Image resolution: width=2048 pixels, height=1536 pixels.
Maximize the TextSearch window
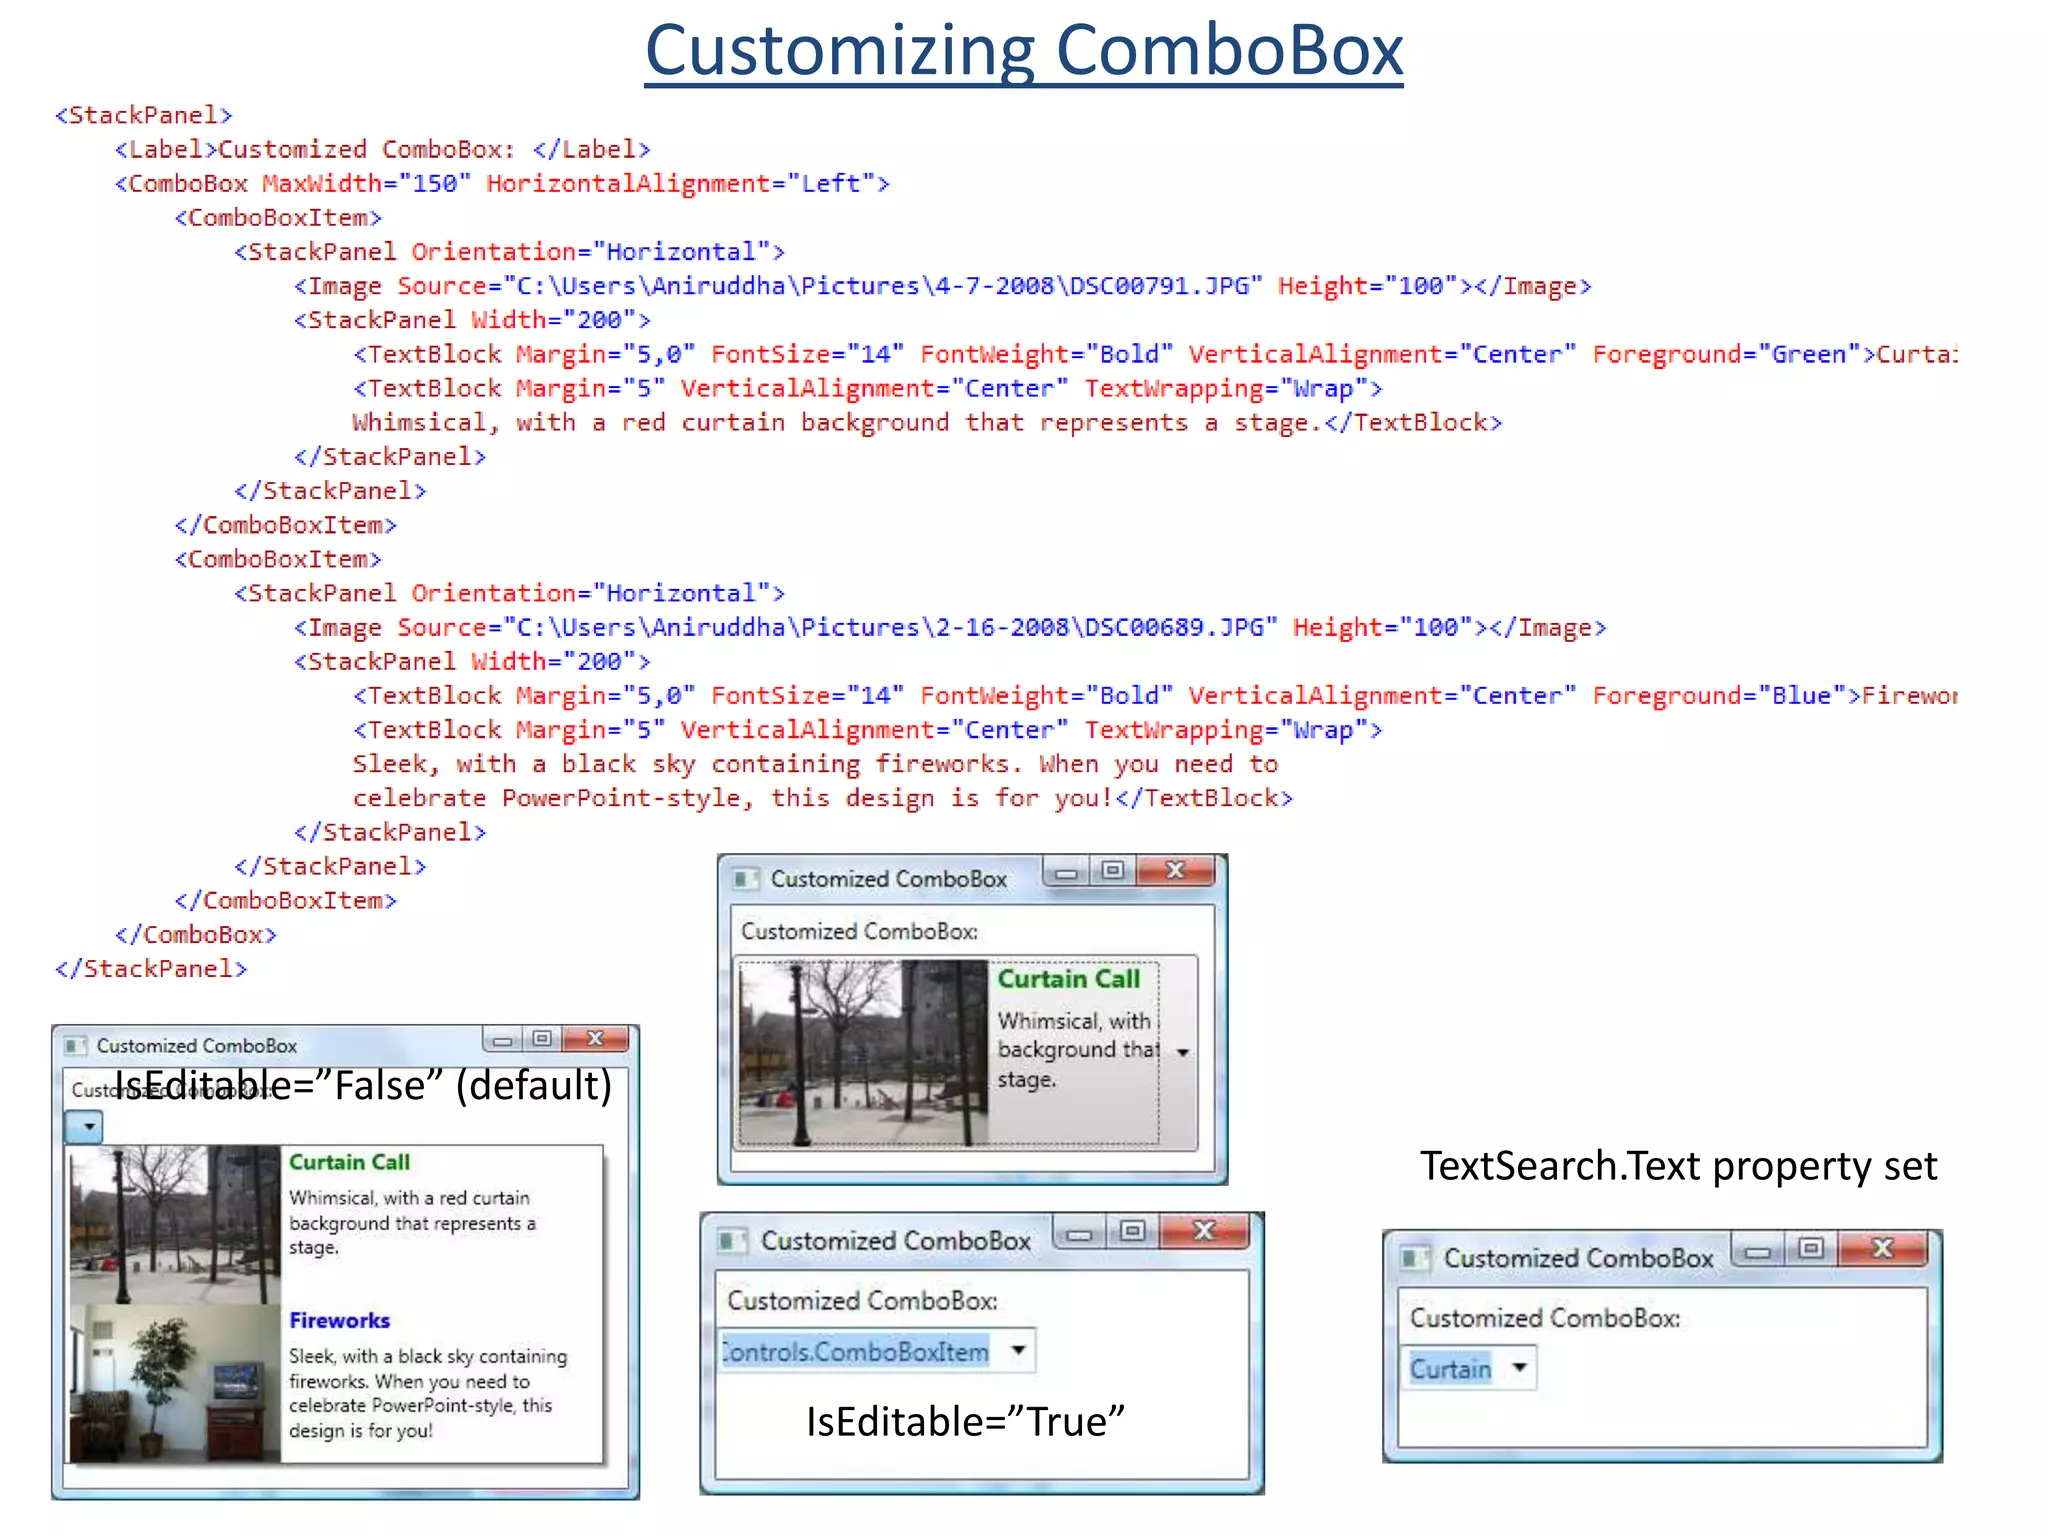(x=1811, y=1248)
